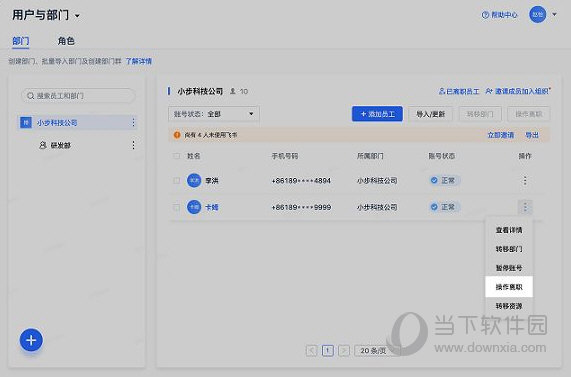Viewport: 571px width, 377px height.
Task: Click 邀请成员加入组织 link
Action: click(x=518, y=91)
